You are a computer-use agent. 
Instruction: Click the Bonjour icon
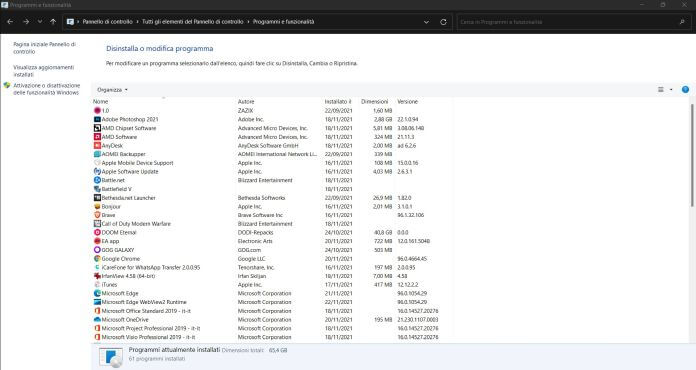point(97,206)
